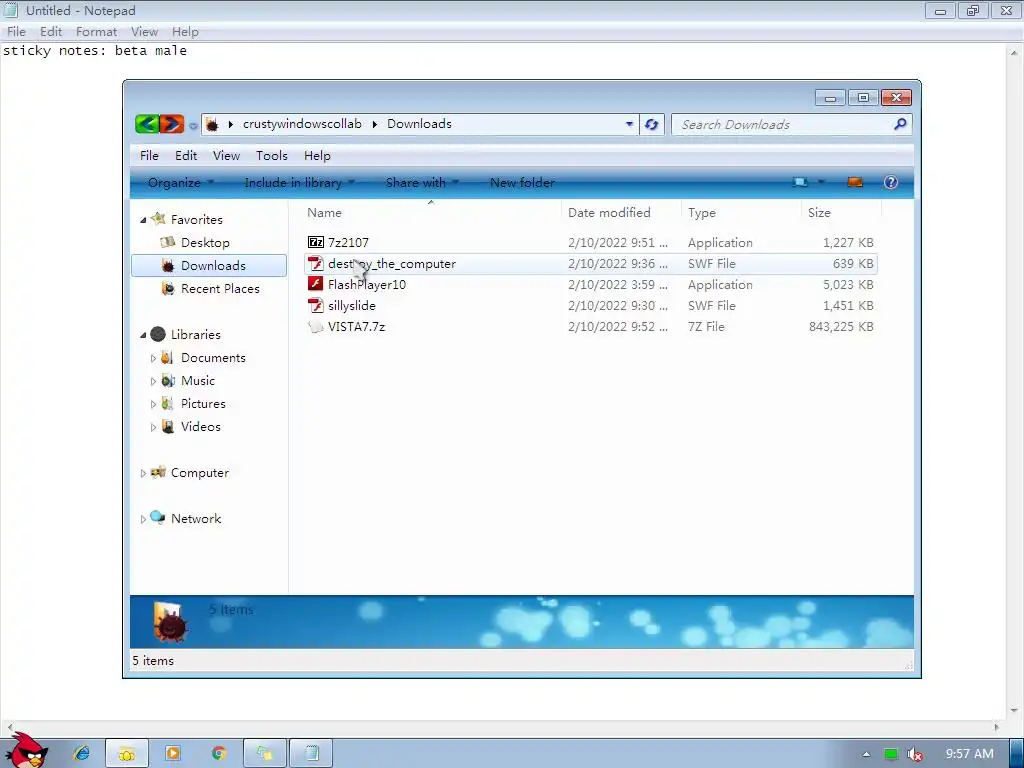Show hidden tray icons arrow
The image size is (1024, 768).
tap(866, 754)
